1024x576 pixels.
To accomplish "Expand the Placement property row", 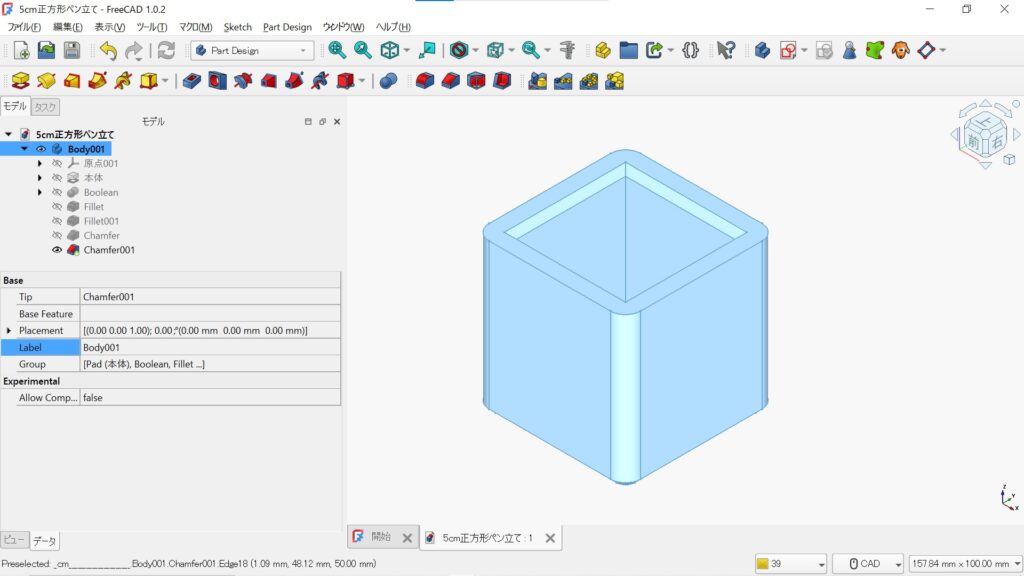I will click(10, 331).
